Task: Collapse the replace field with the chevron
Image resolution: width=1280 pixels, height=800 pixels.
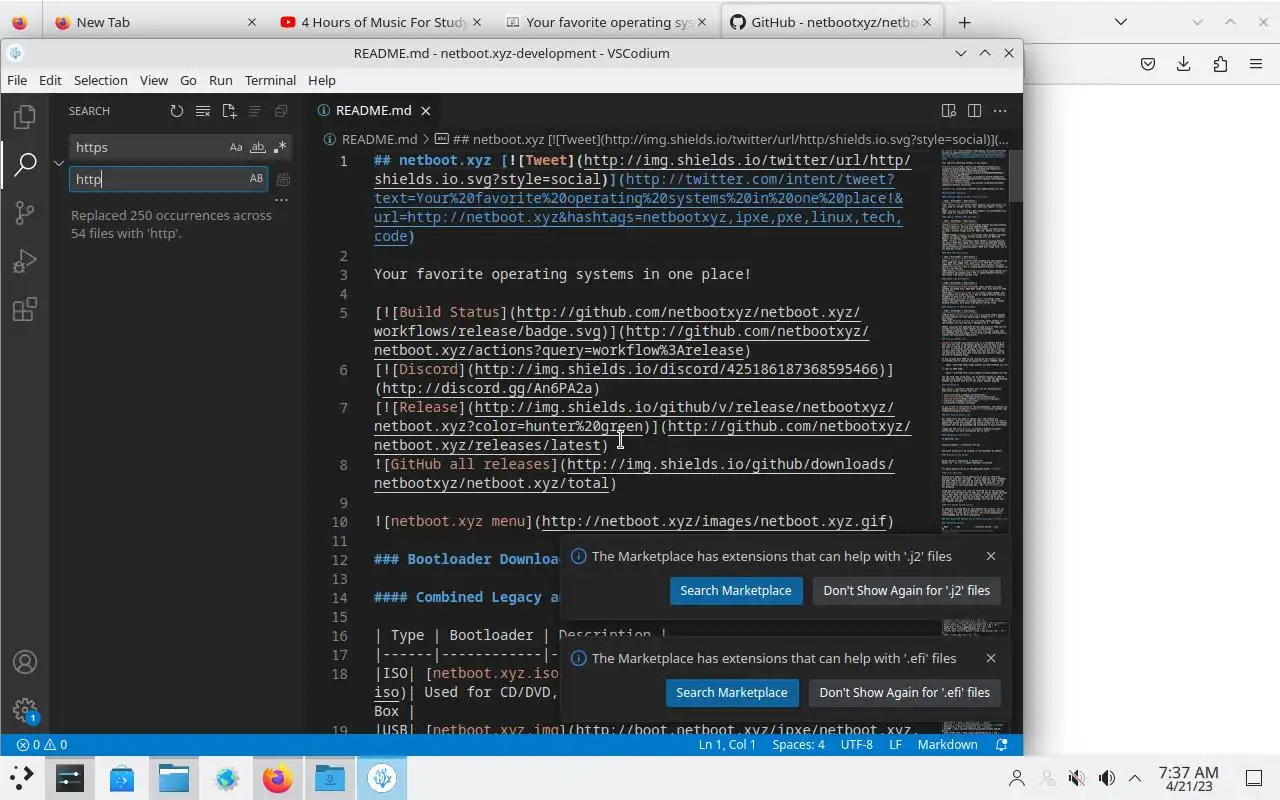Action: click(59, 163)
